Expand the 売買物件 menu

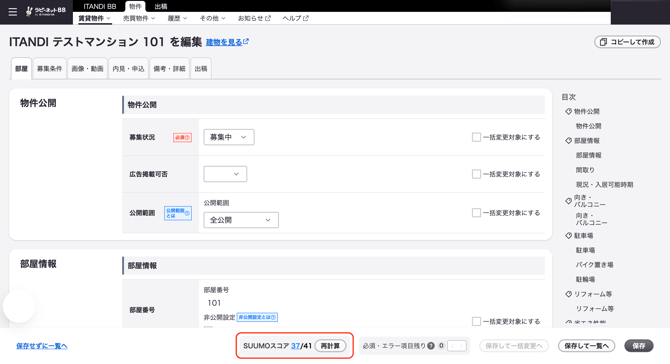[x=139, y=18]
